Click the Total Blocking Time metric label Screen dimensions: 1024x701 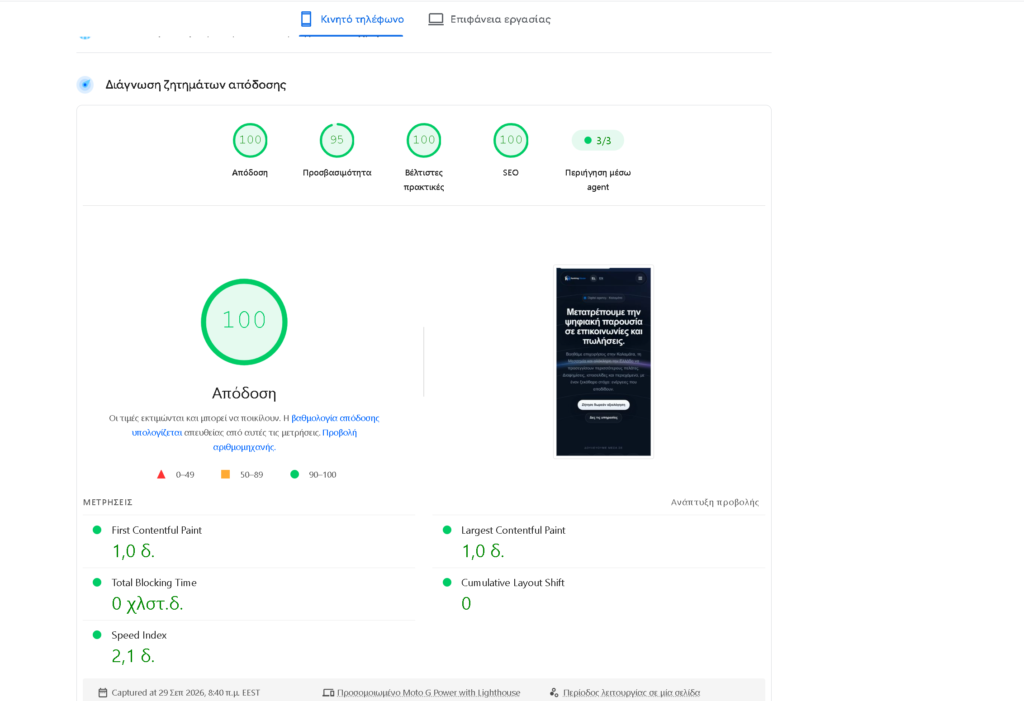pos(154,583)
